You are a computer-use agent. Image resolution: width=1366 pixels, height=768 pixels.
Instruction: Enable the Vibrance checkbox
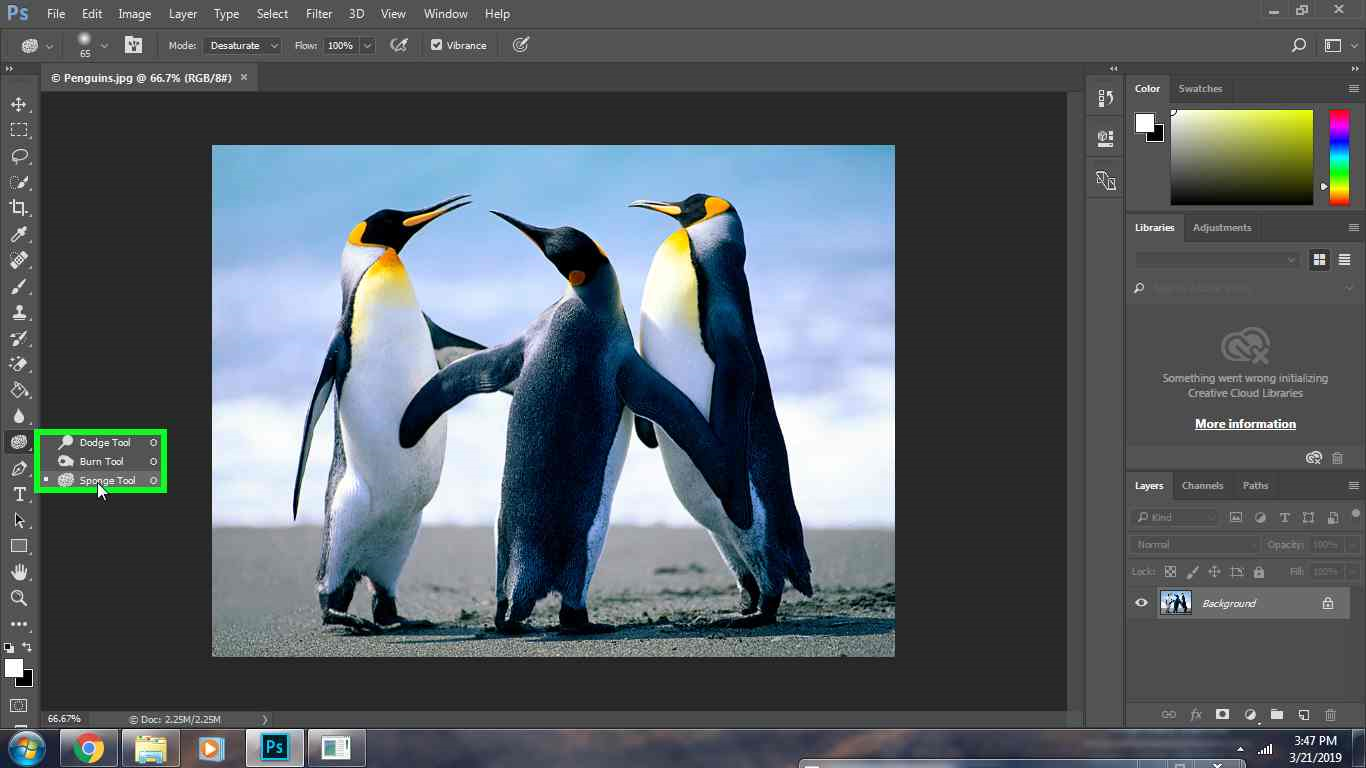436,45
